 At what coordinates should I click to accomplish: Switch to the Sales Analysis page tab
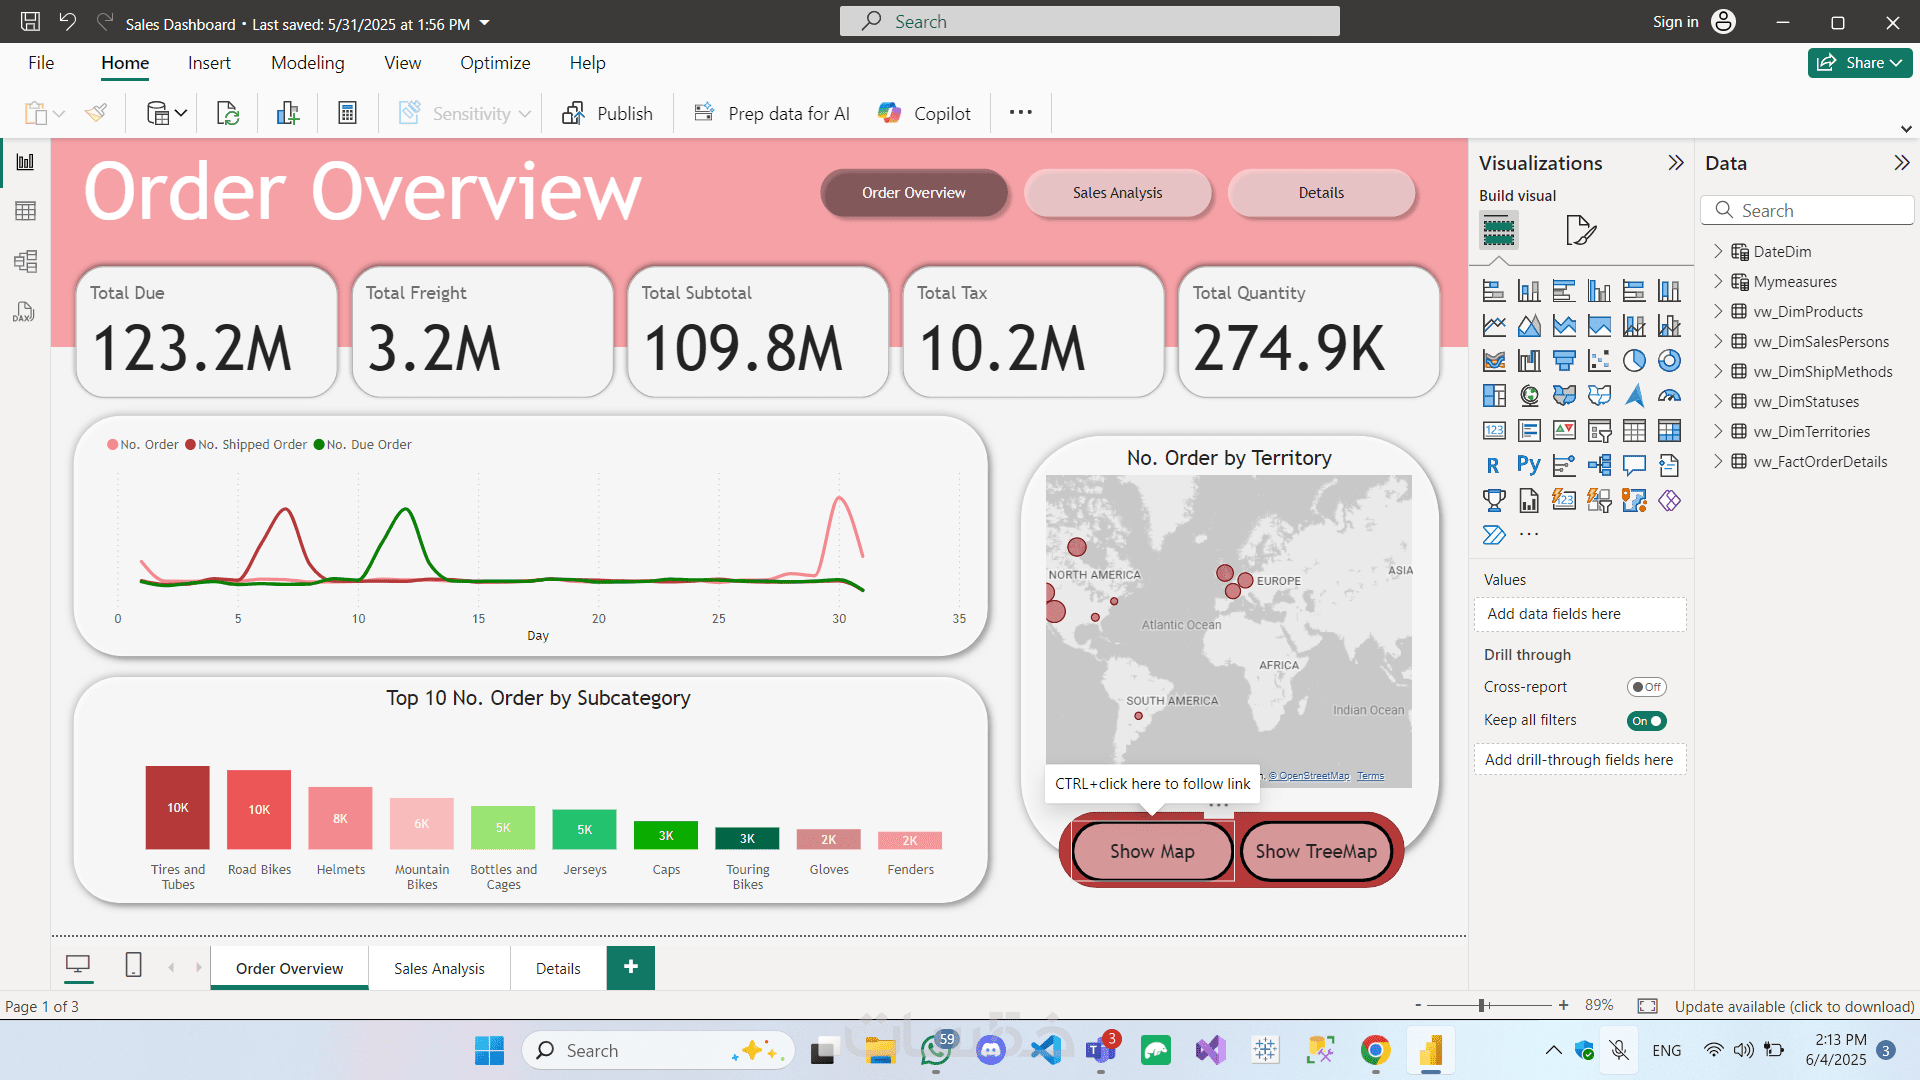click(x=439, y=968)
